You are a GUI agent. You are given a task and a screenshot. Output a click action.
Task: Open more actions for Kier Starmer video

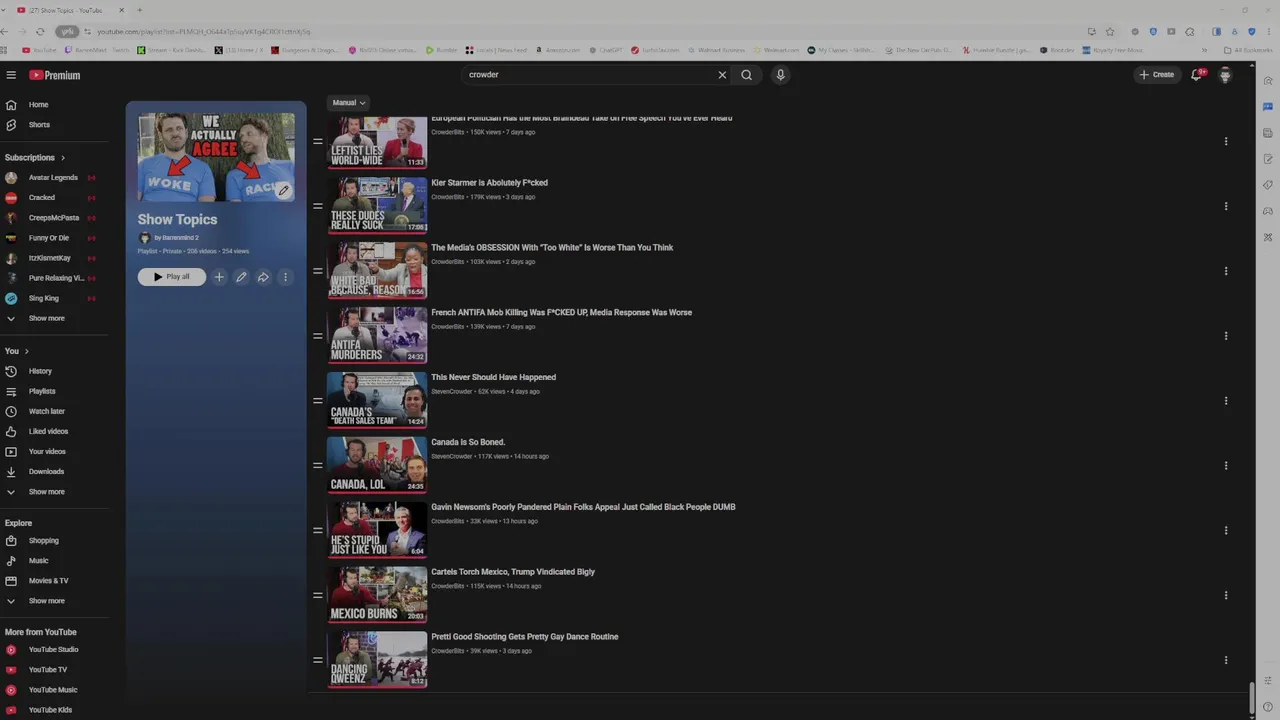(1225, 206)
